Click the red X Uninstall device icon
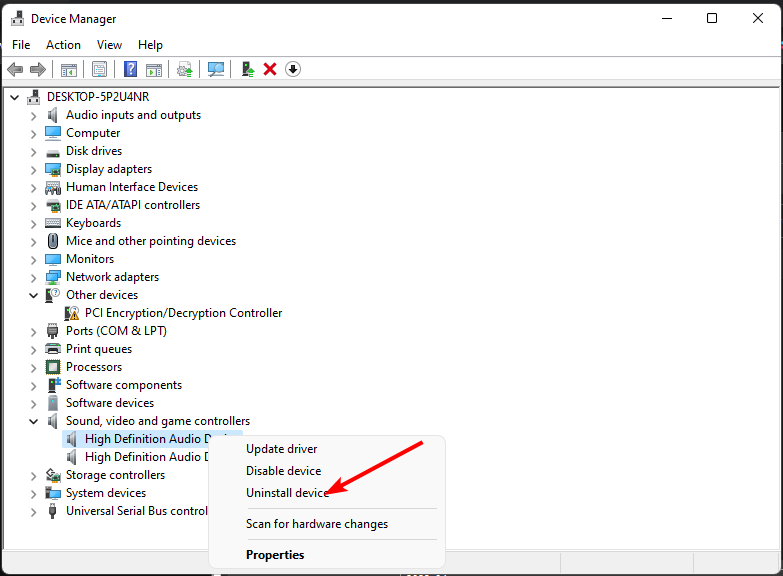The height and width of the screenshot is (576, 783). [x=270, y=69]
